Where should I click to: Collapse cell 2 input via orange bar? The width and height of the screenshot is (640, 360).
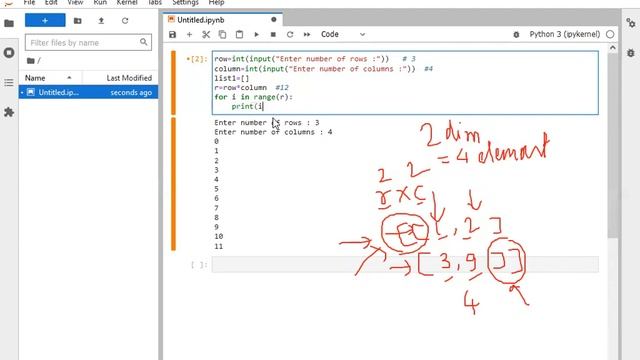click(x=173, y=83)
